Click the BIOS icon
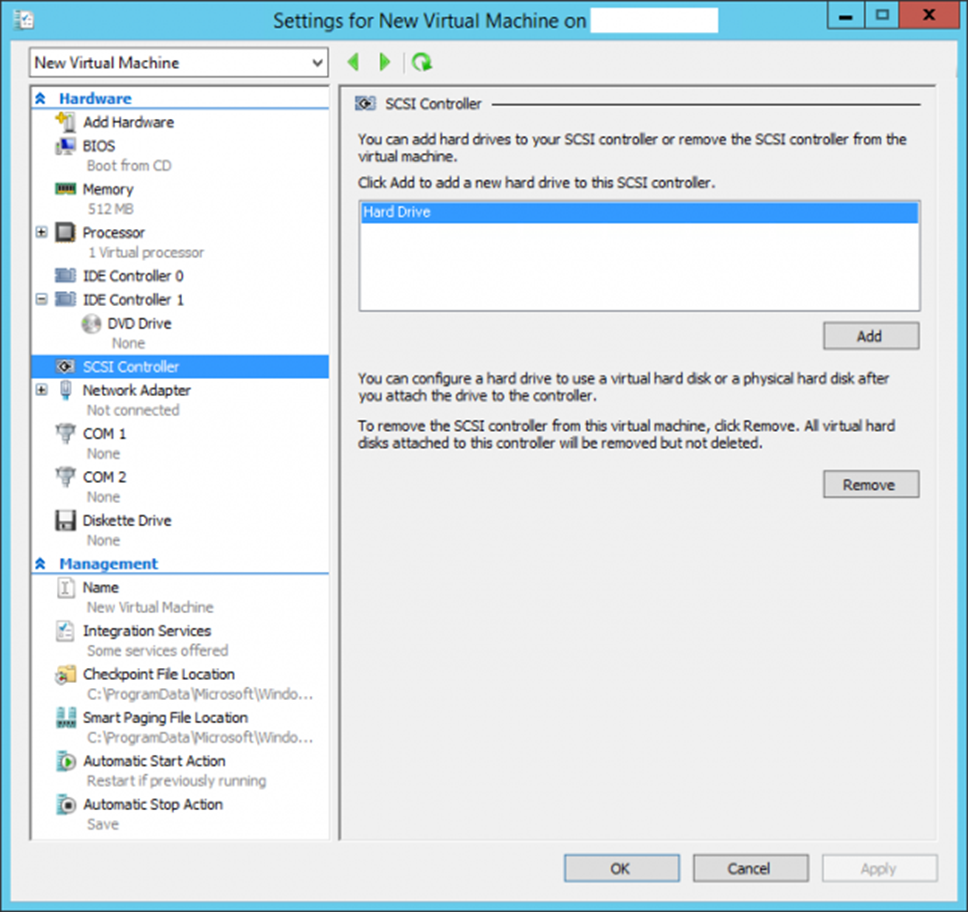Screen dimensions: 968x912 click(x=65, y=146)
